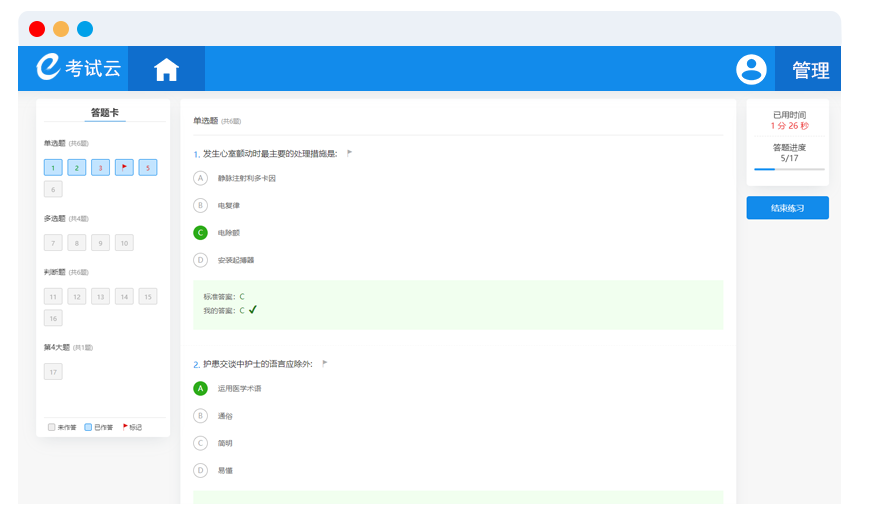Click the red 标记 legend flag
Viewport: 871px width, 516px height.
point(126,427)
